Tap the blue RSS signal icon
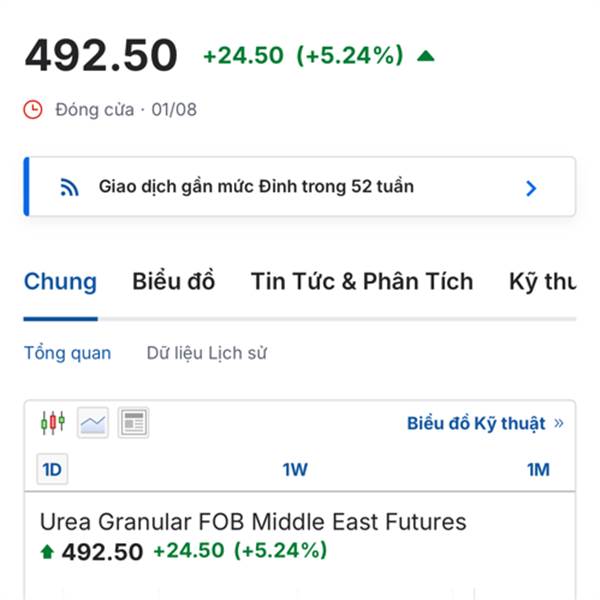Image resolution: width=600 pixels, height=600 pixels. tap(69, 188)
